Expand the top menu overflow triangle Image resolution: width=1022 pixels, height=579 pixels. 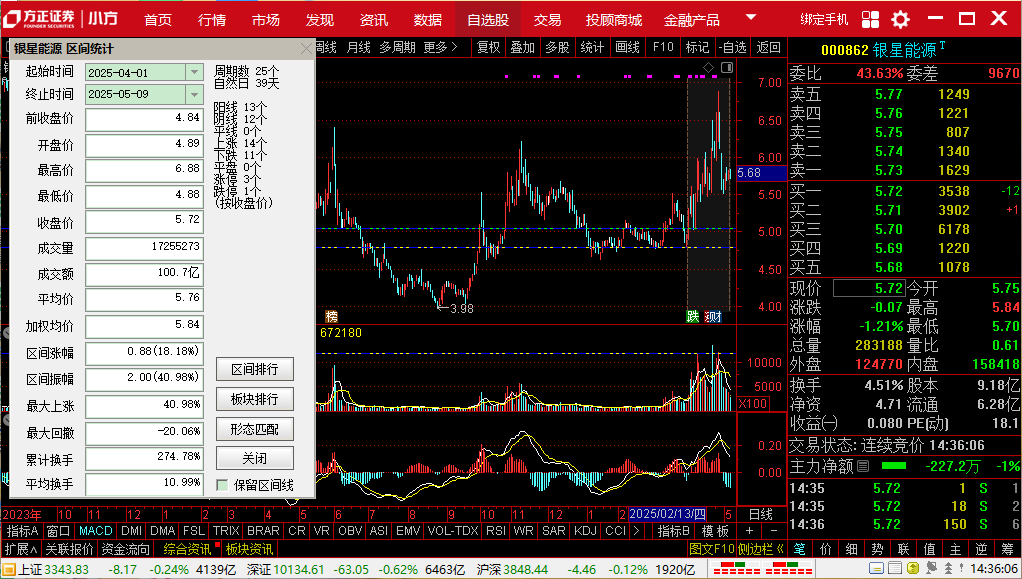[751, 17]
